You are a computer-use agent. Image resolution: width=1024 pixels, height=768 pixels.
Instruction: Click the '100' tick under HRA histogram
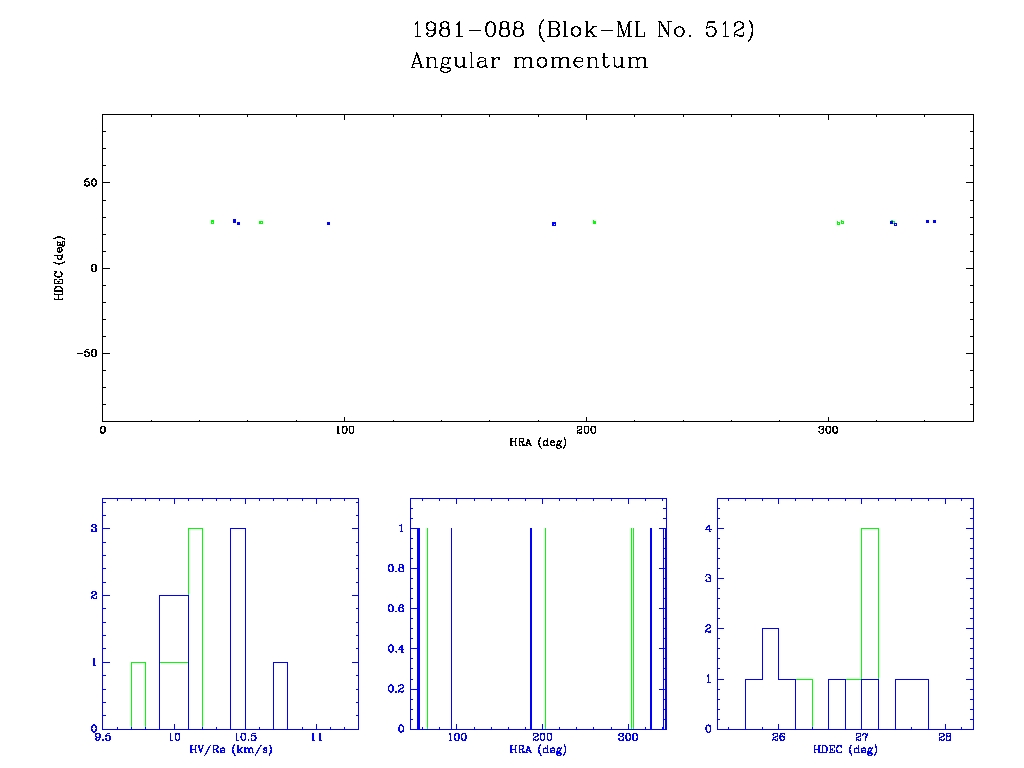(x=457, y=737)
